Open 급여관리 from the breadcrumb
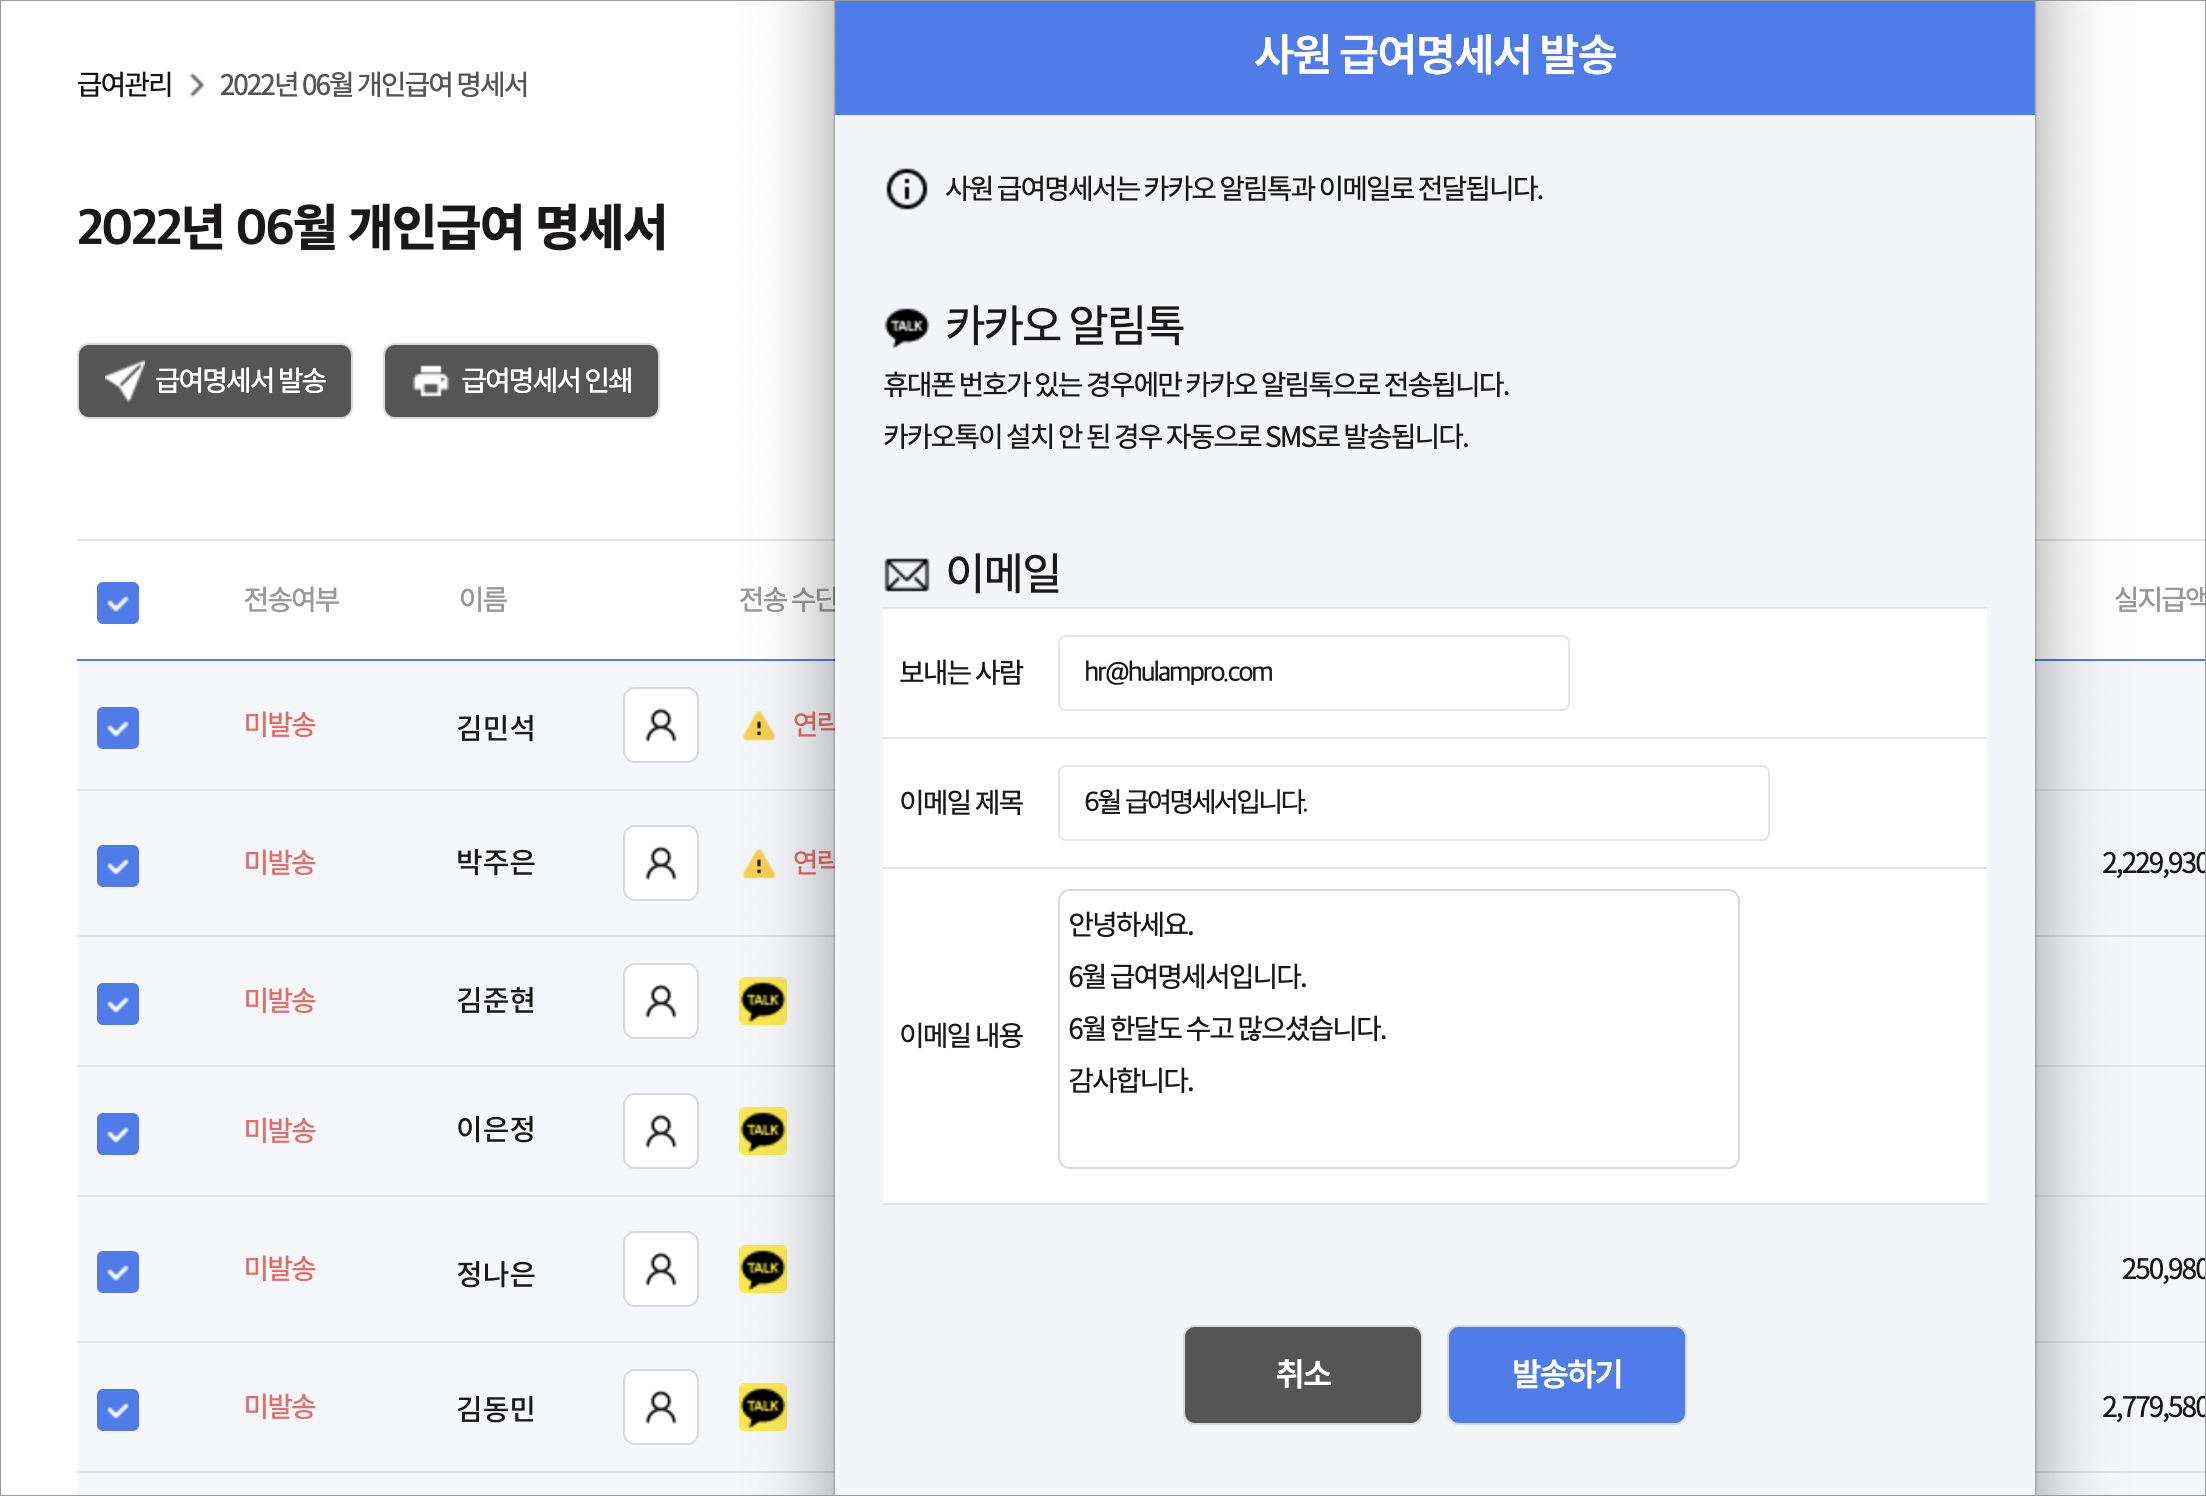 pyautogui.click(x=125, y=85)
